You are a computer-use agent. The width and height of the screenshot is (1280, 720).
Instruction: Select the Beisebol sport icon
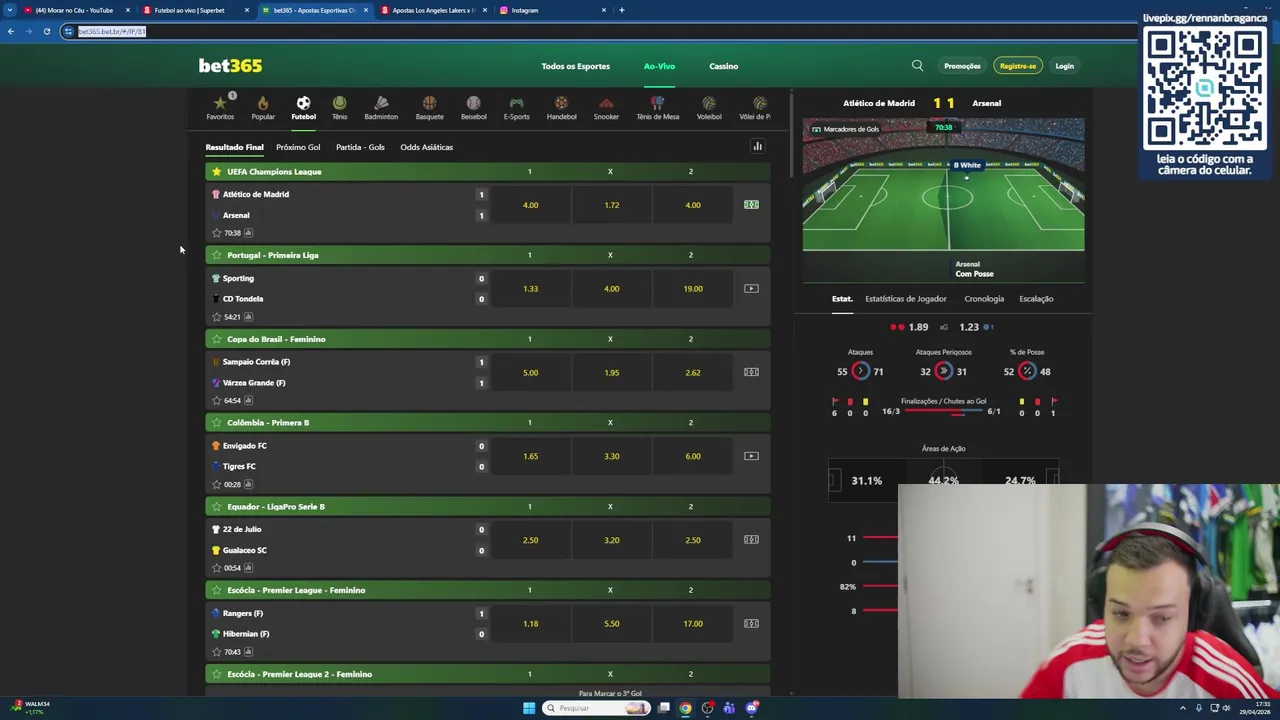click(473, 108)
